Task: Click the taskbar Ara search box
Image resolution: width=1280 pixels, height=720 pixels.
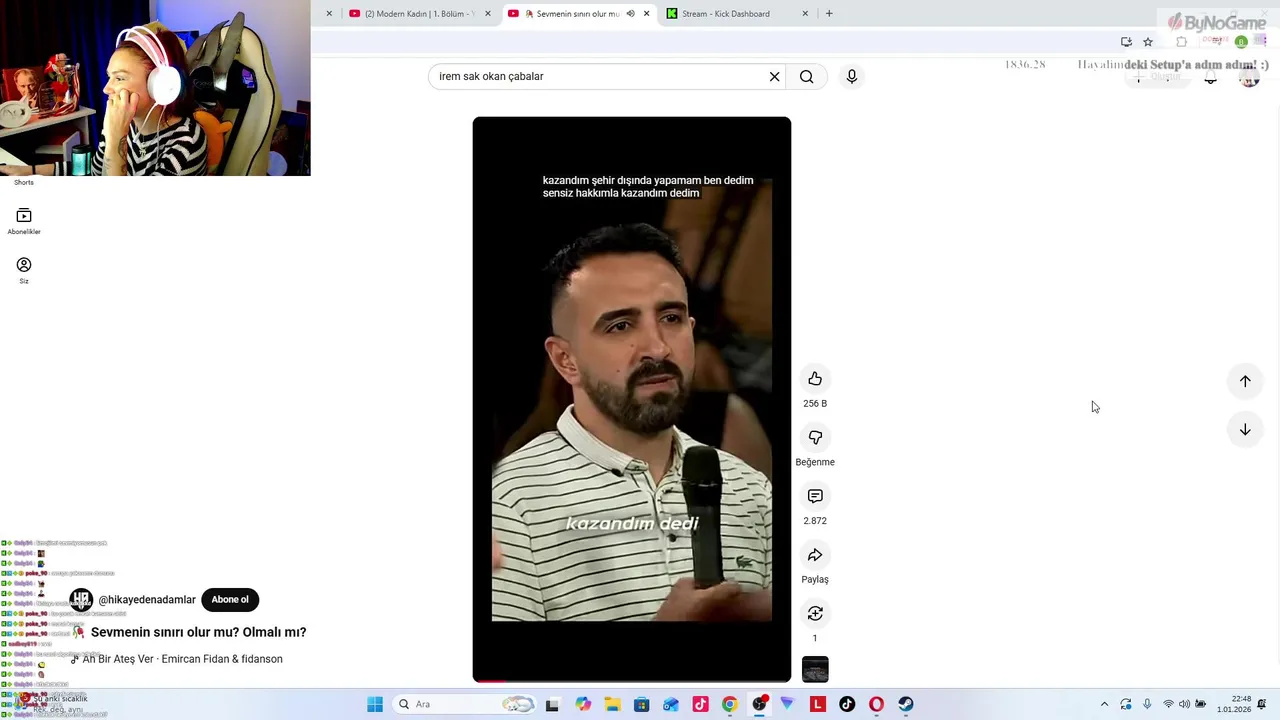Action: (465, 704)
